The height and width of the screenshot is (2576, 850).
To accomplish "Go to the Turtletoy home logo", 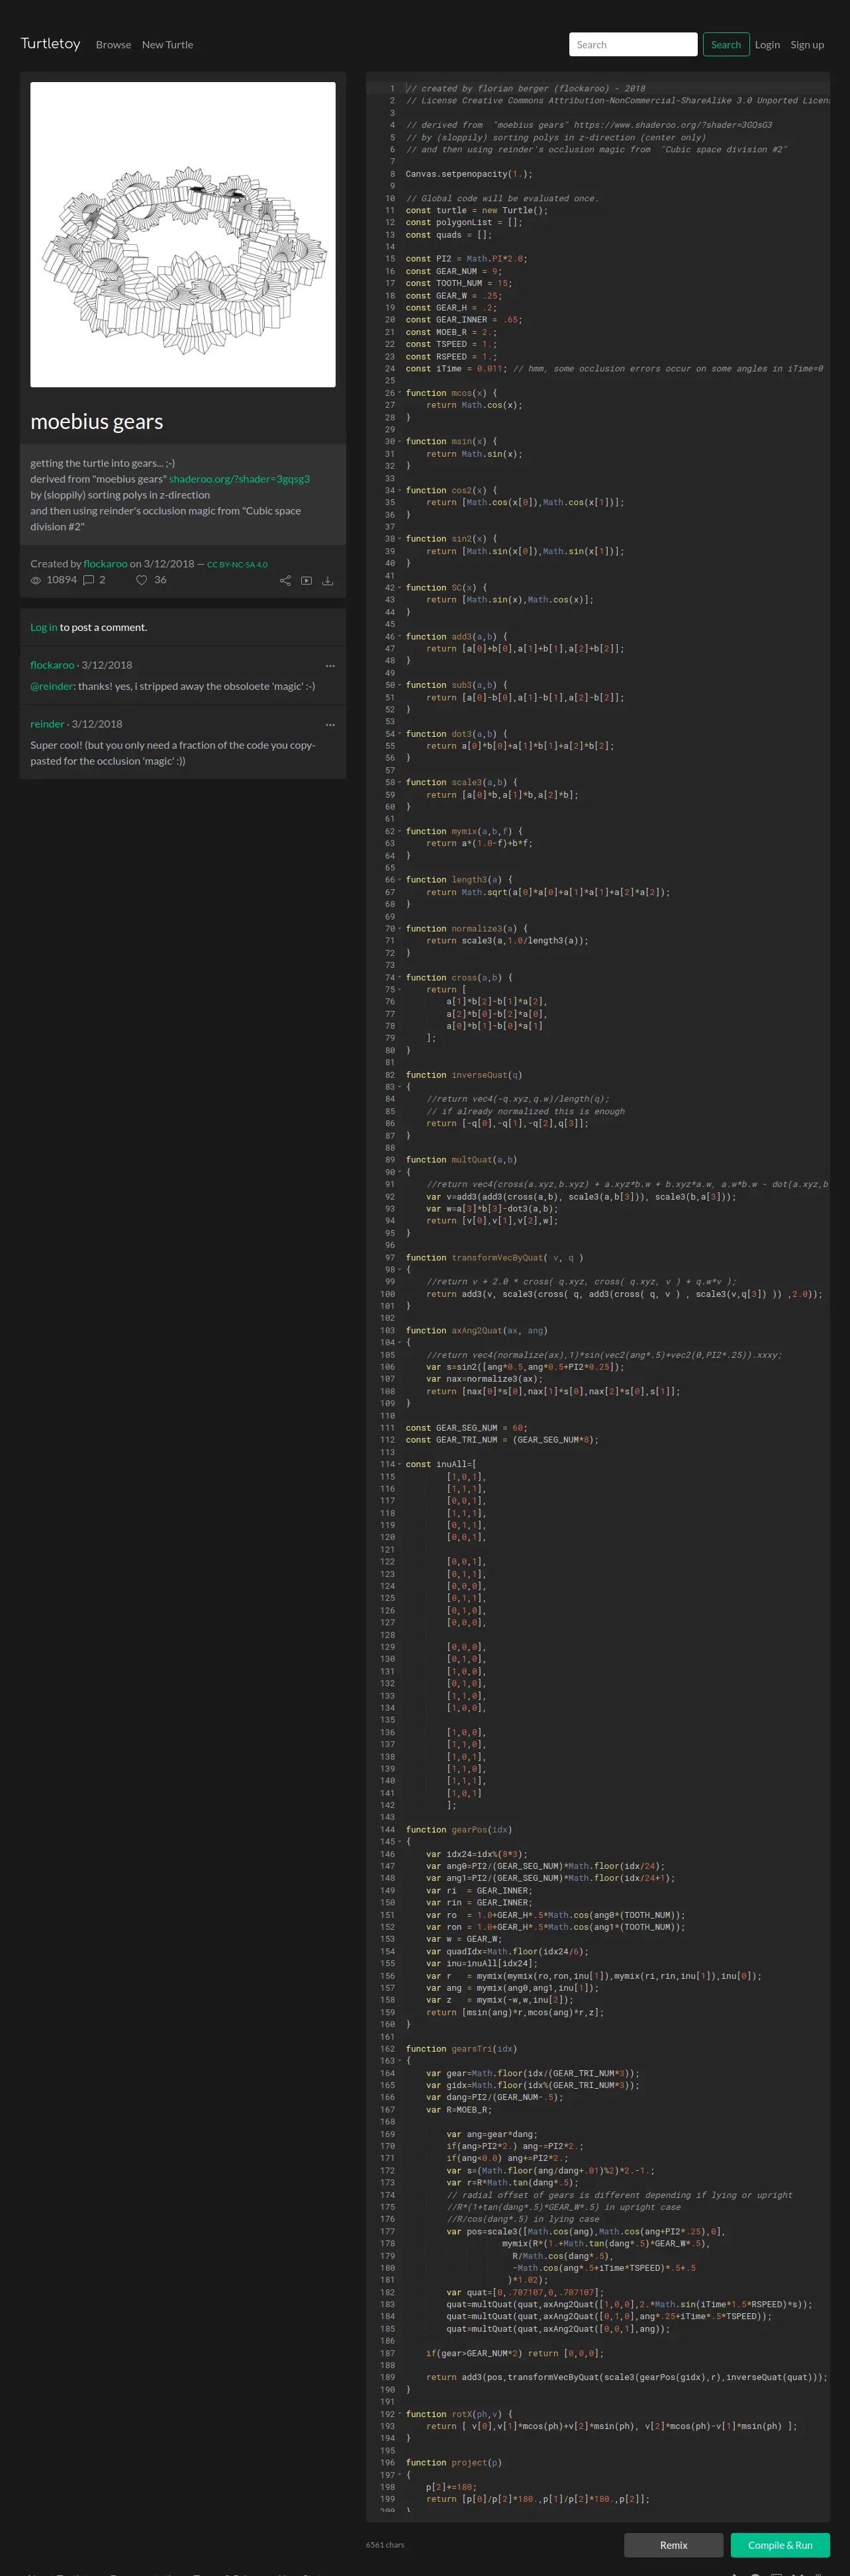I will [50, 44].
